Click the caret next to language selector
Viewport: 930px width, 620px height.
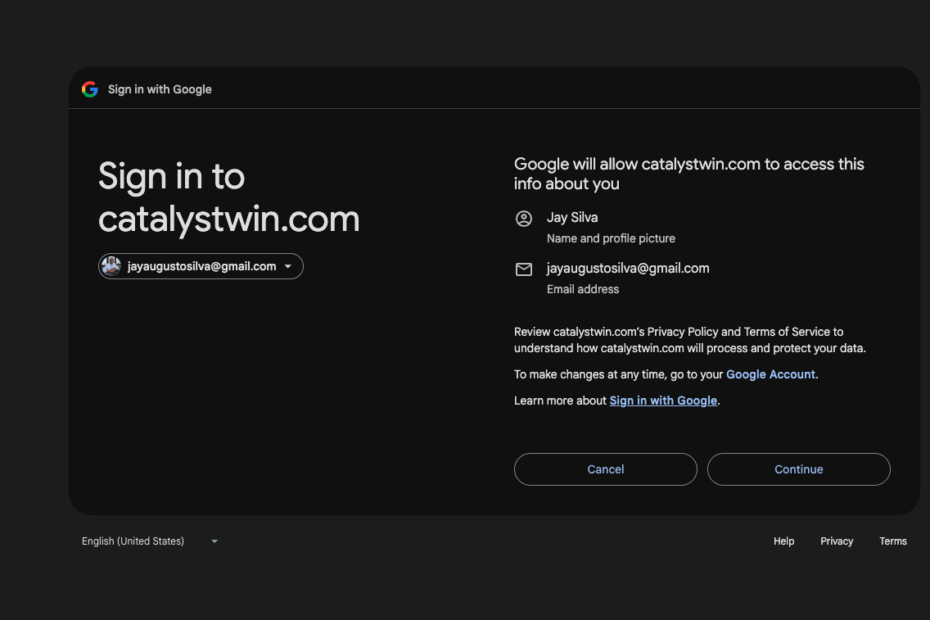point(214,541)
